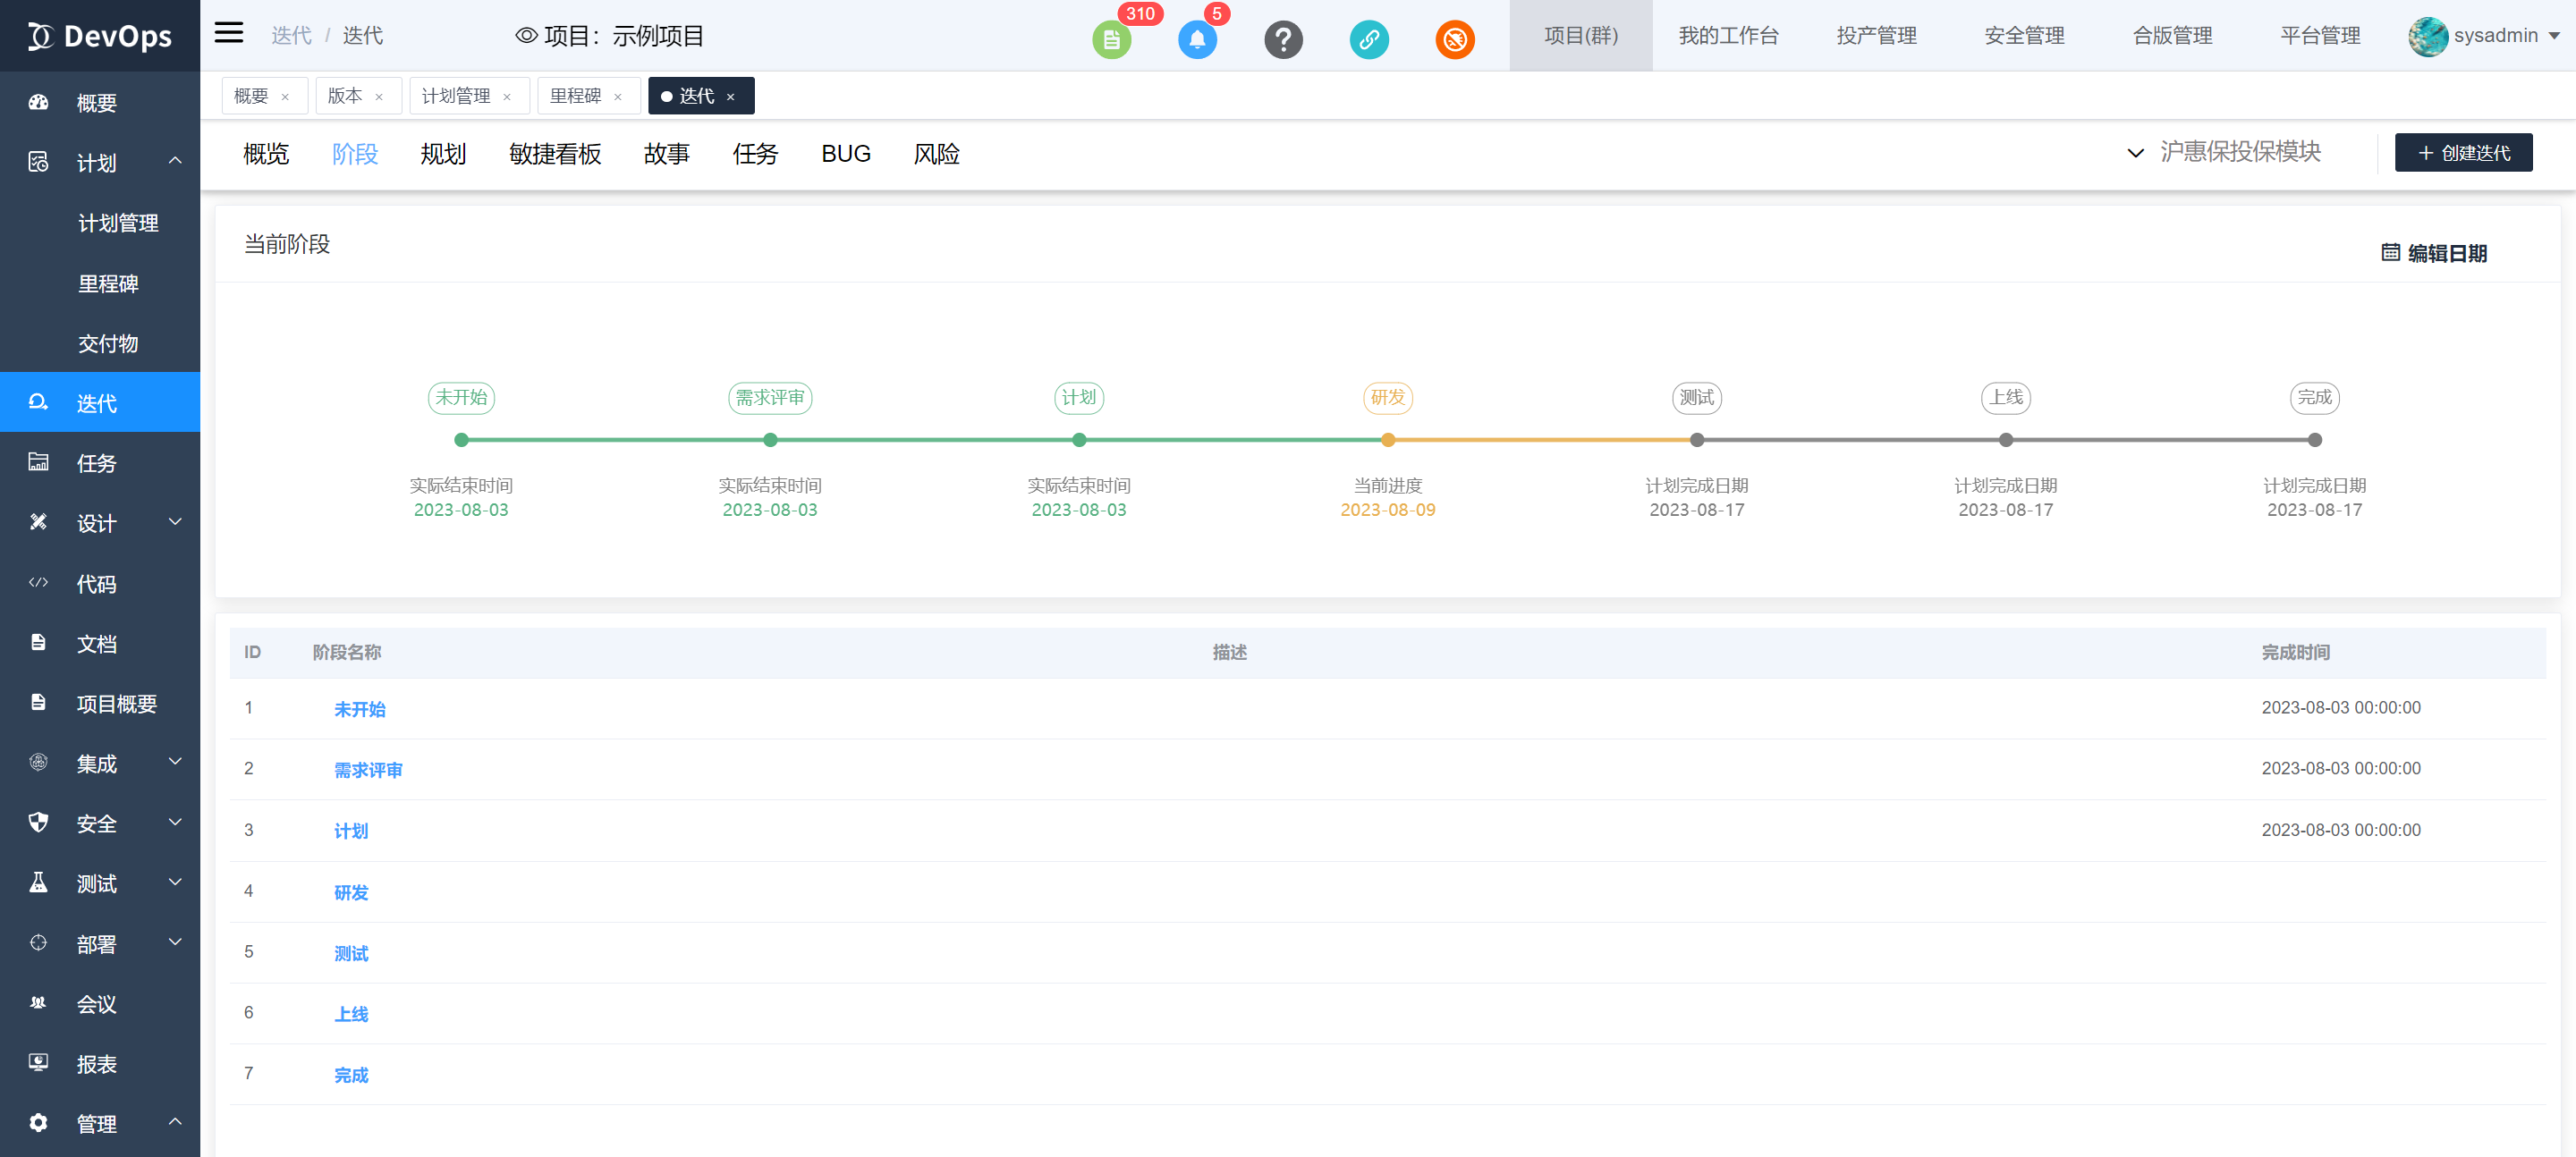2576x1157 pixels.
Task: Close the 里程碑 page tab
Action: (x=618, y=97)
